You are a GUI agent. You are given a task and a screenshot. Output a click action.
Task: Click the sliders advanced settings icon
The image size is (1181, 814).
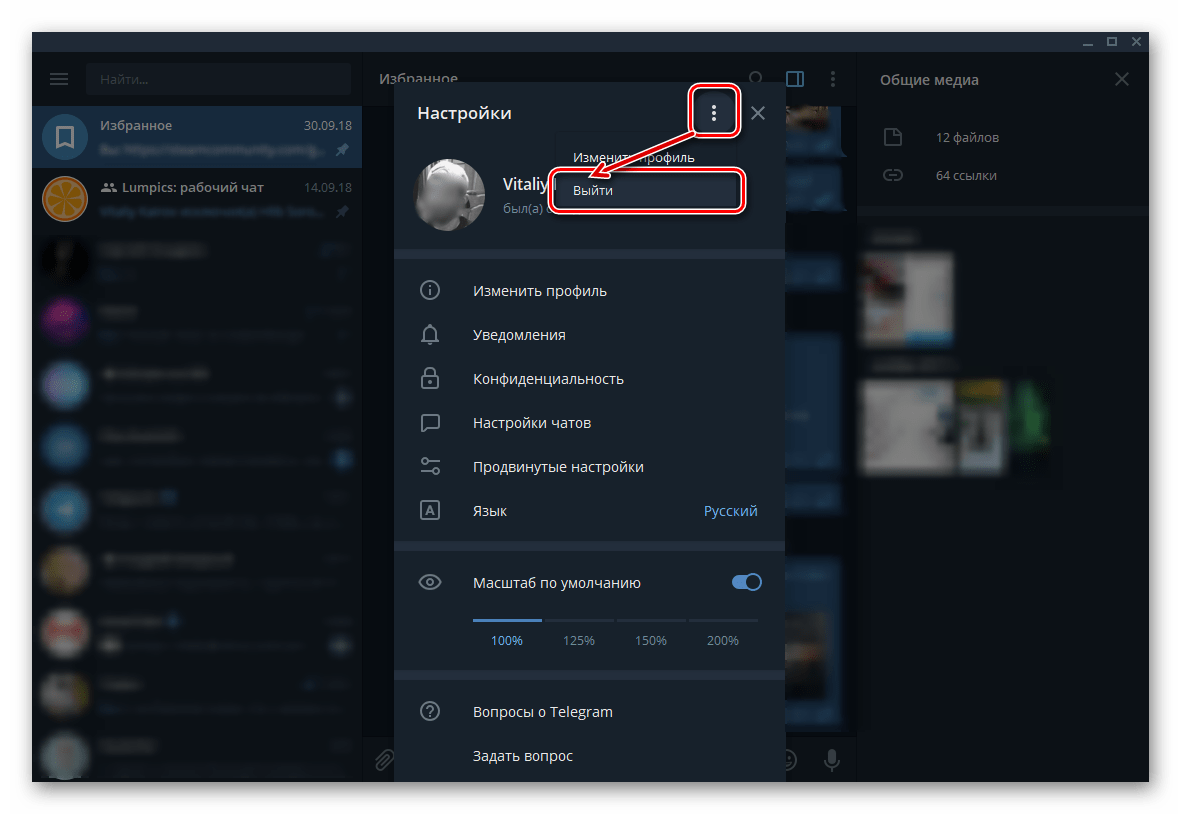430,466
